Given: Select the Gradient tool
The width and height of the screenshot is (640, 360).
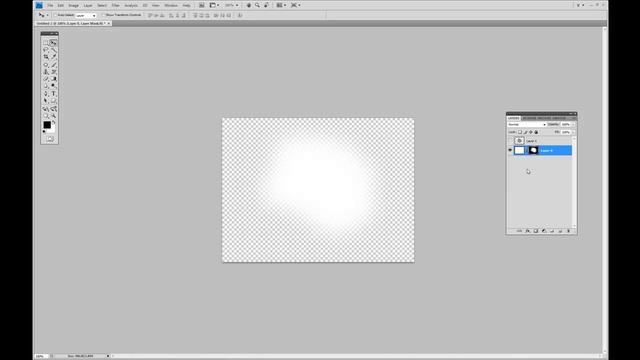Looking at the screenshot, I should pyautogui.click(x=53, y=79).
